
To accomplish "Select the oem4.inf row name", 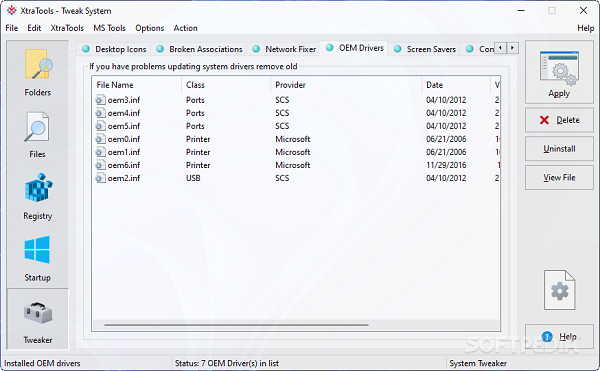I will click(x=124, y=113).
